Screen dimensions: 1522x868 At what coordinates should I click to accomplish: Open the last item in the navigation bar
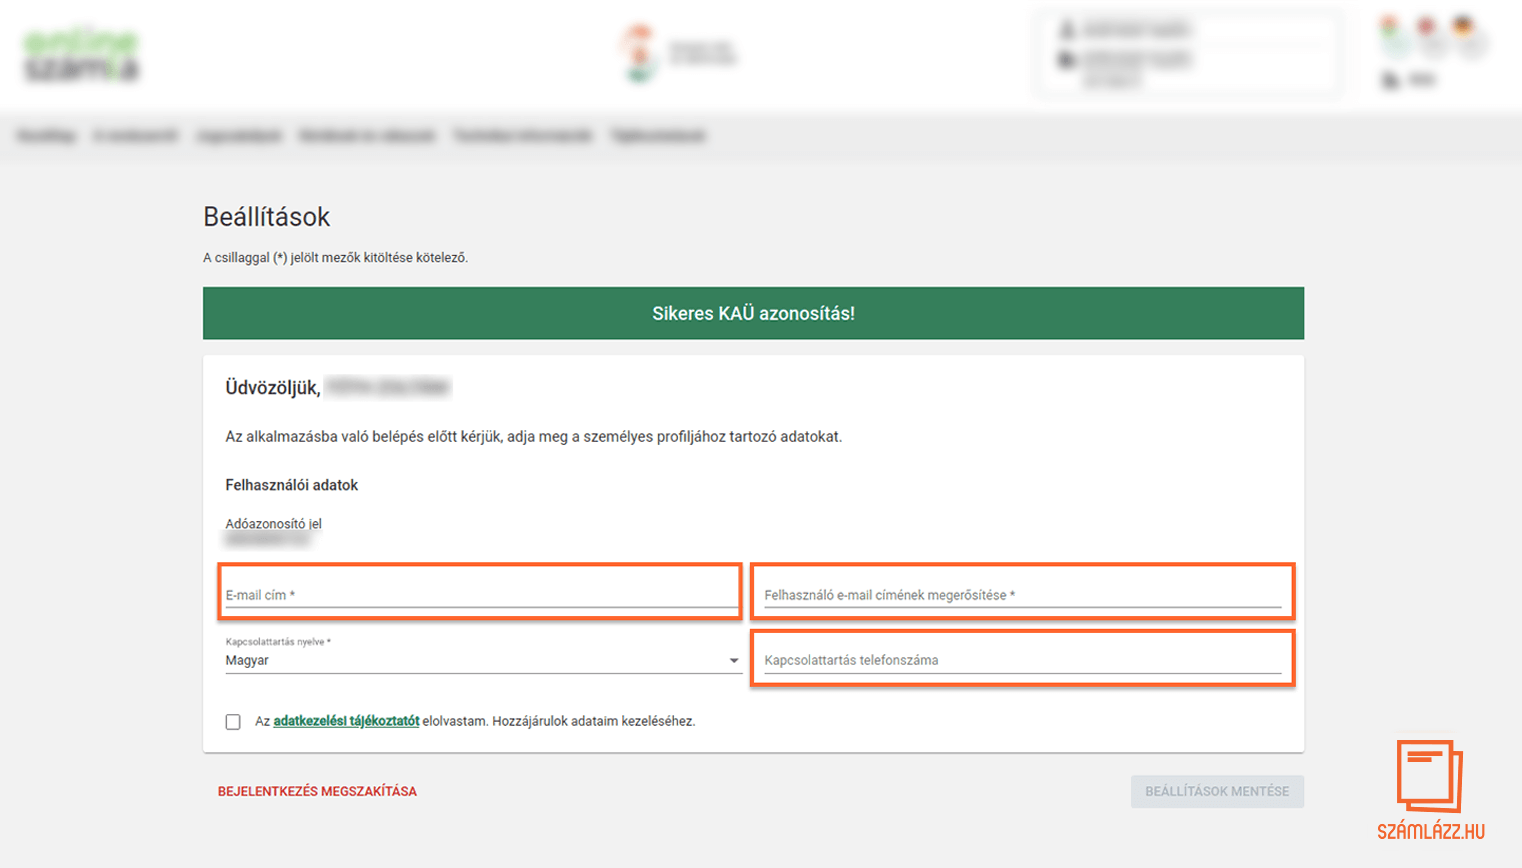pos(658,136)
